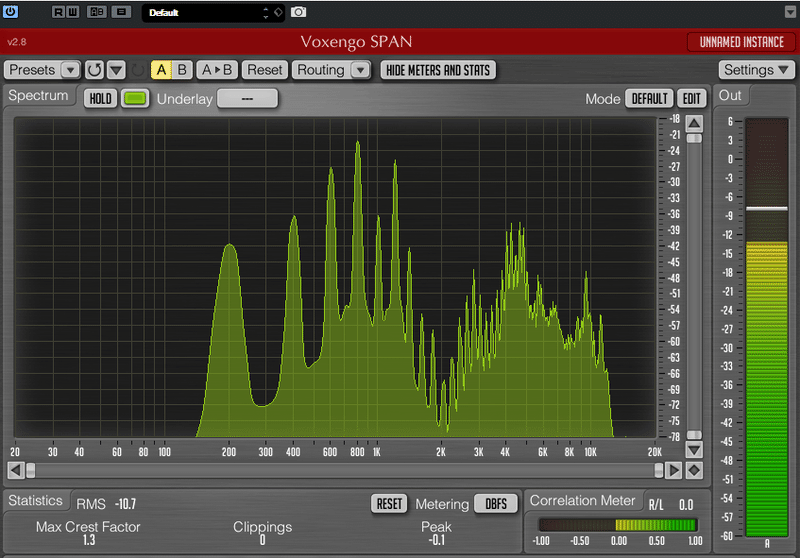Screen dimensions: 800x558
Task: Click the Correlation Meter tab label
Action: 582,501
